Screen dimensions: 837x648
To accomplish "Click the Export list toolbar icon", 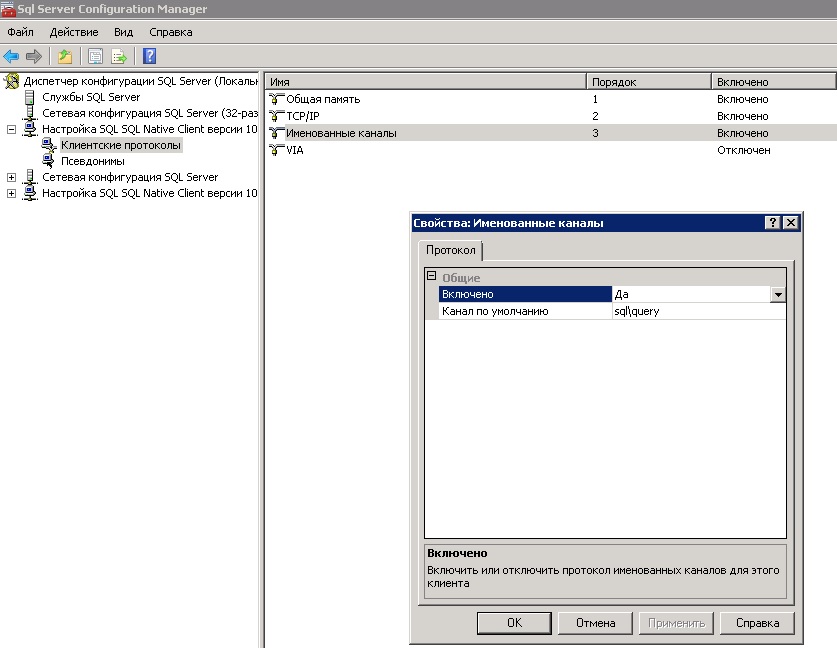I will (119, 56).
